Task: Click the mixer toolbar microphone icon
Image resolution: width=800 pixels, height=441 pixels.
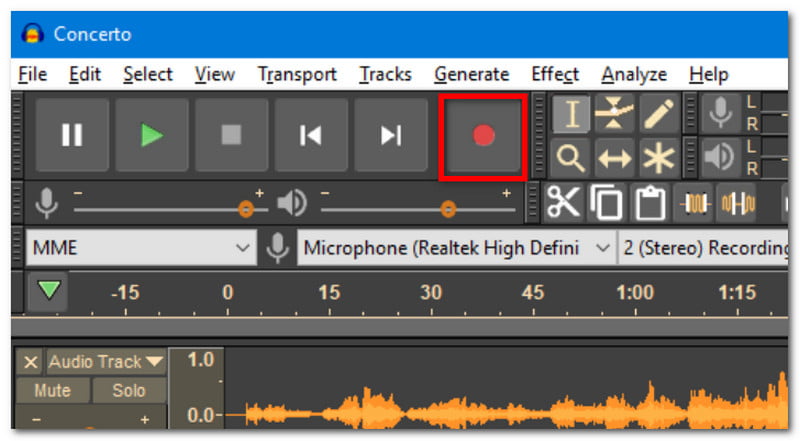Action: click(x=46, y=203)
